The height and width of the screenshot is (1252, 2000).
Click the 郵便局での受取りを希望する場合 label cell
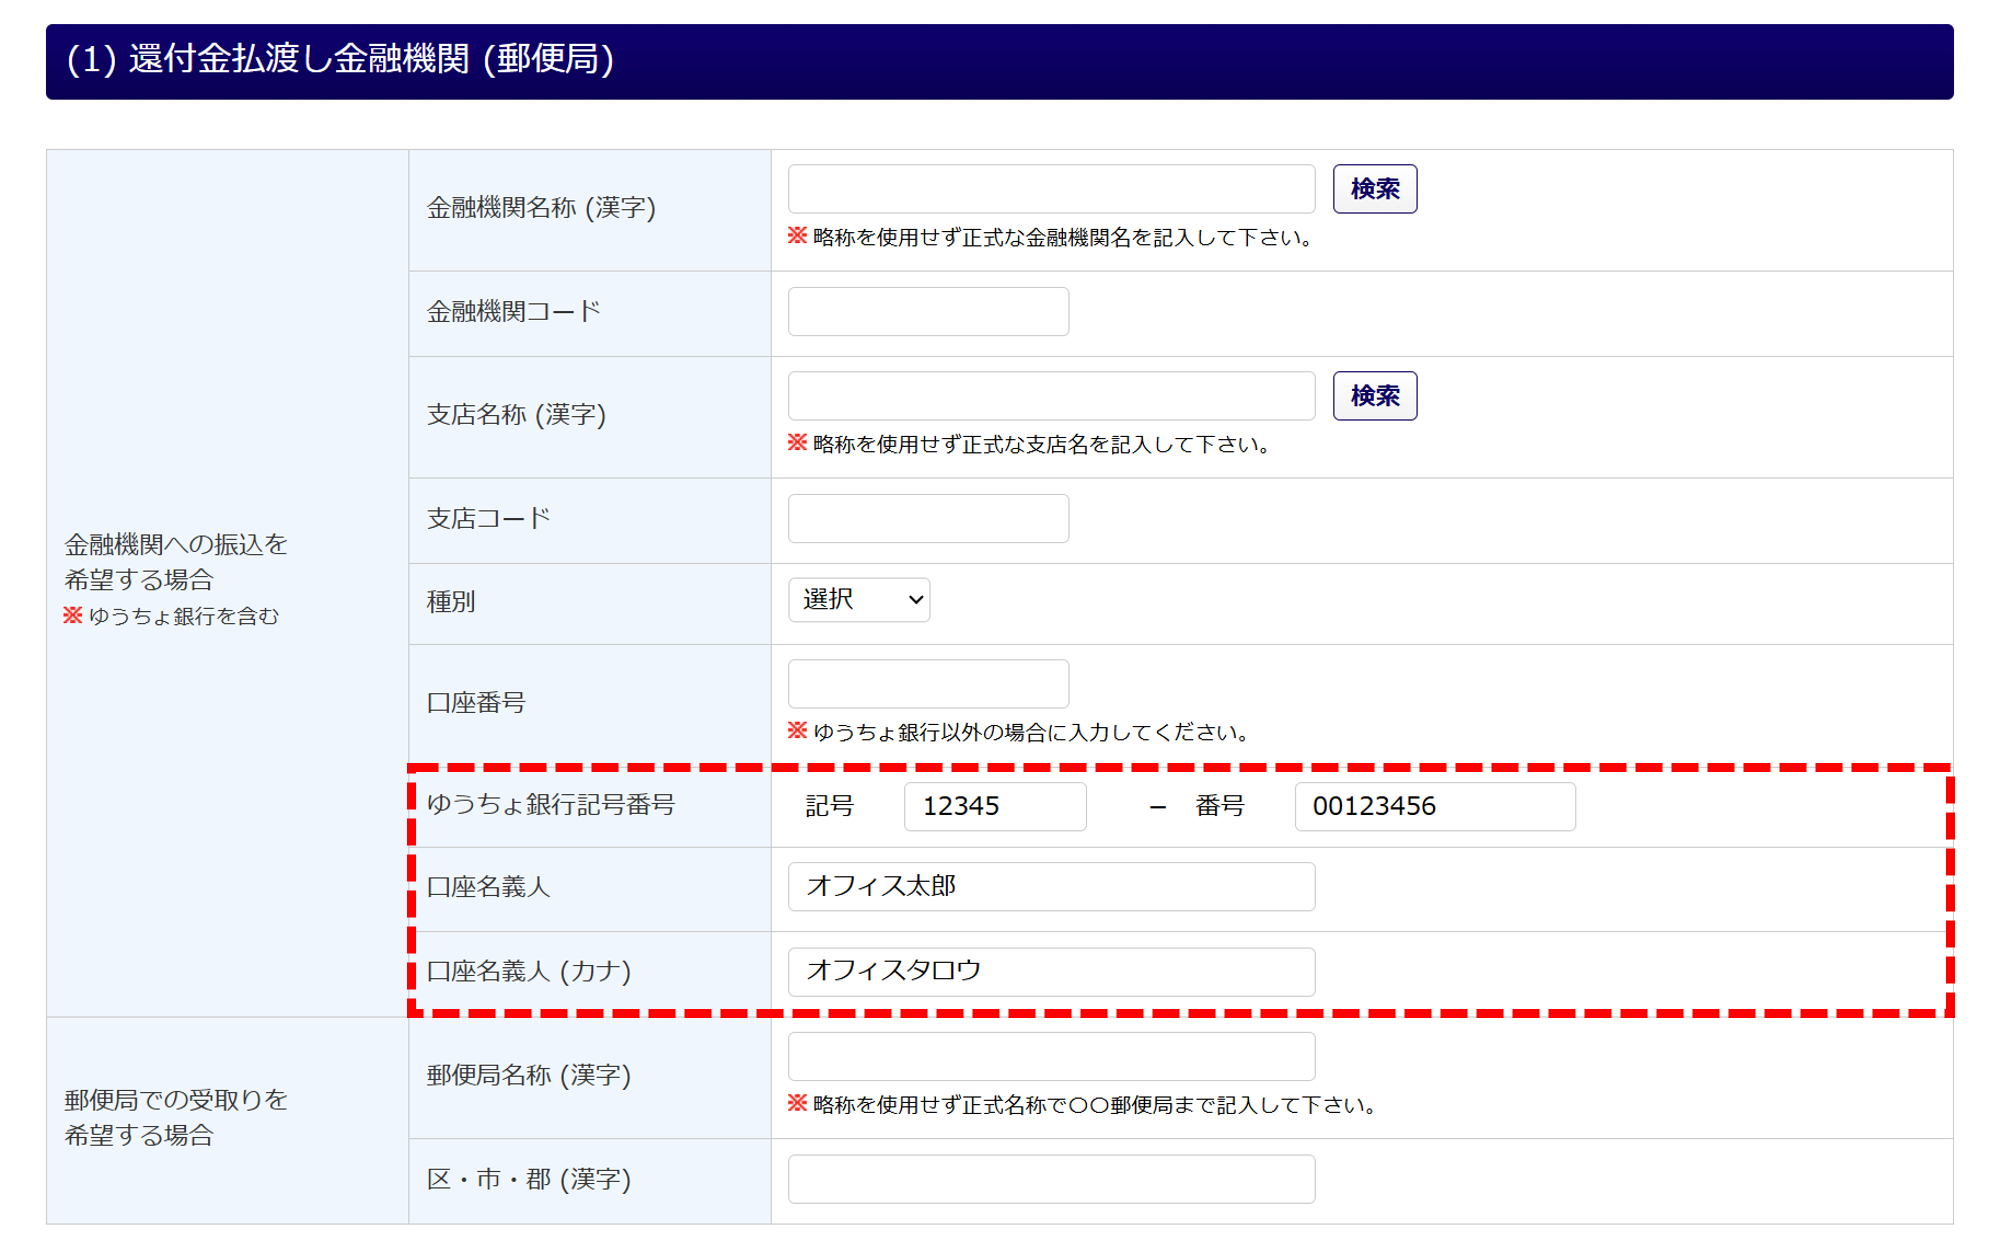(176, 1117)
